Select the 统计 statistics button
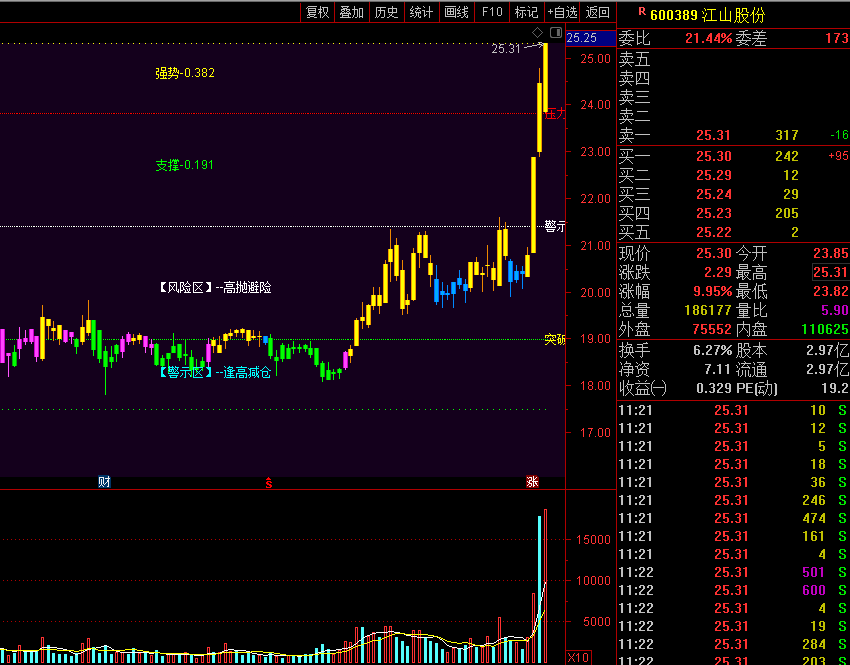The image size is (850, 665). tap(421, 12)
